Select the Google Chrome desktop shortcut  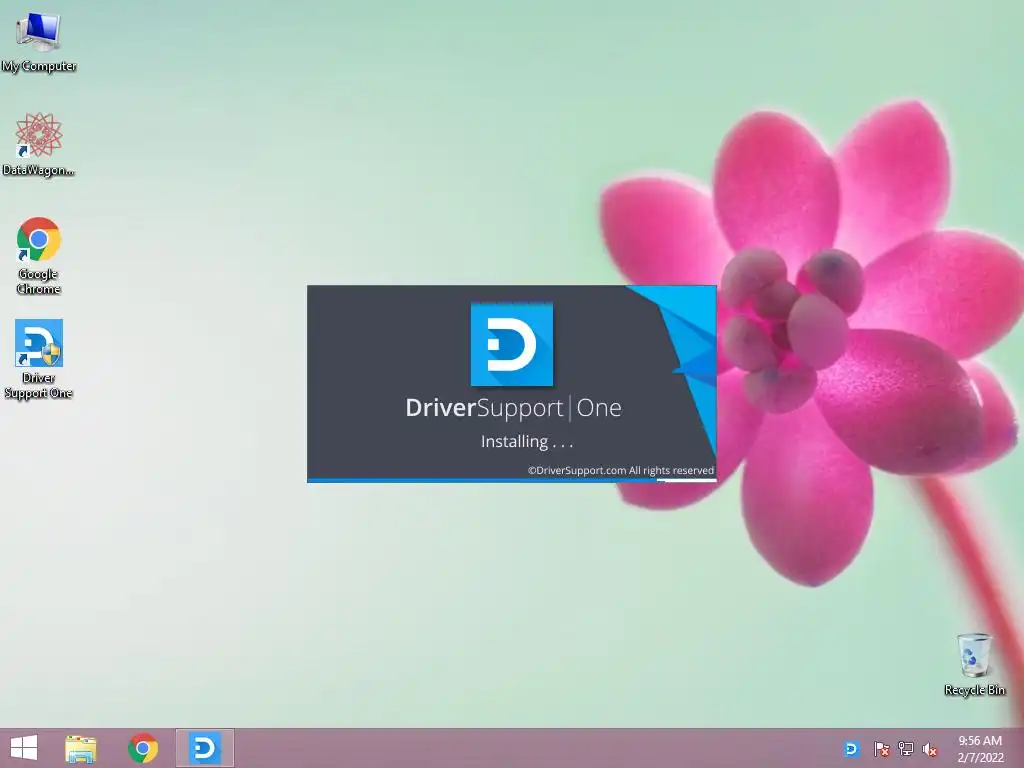39,255
